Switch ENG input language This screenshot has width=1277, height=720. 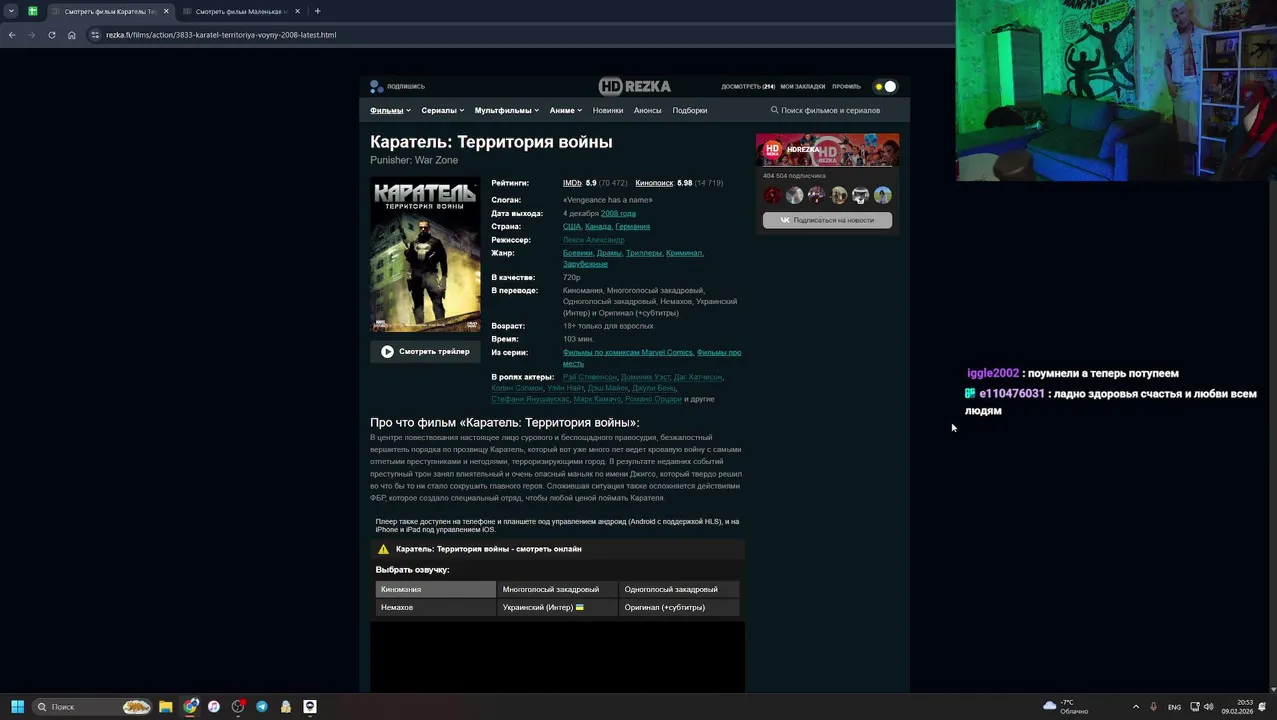[x=1174, y=707]
